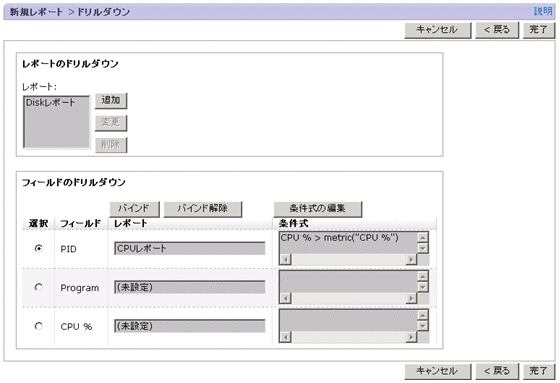
Task: Click the right scroll arrow in the CPU % condition box
Action: pyautogui.click(x=411, y=337)
